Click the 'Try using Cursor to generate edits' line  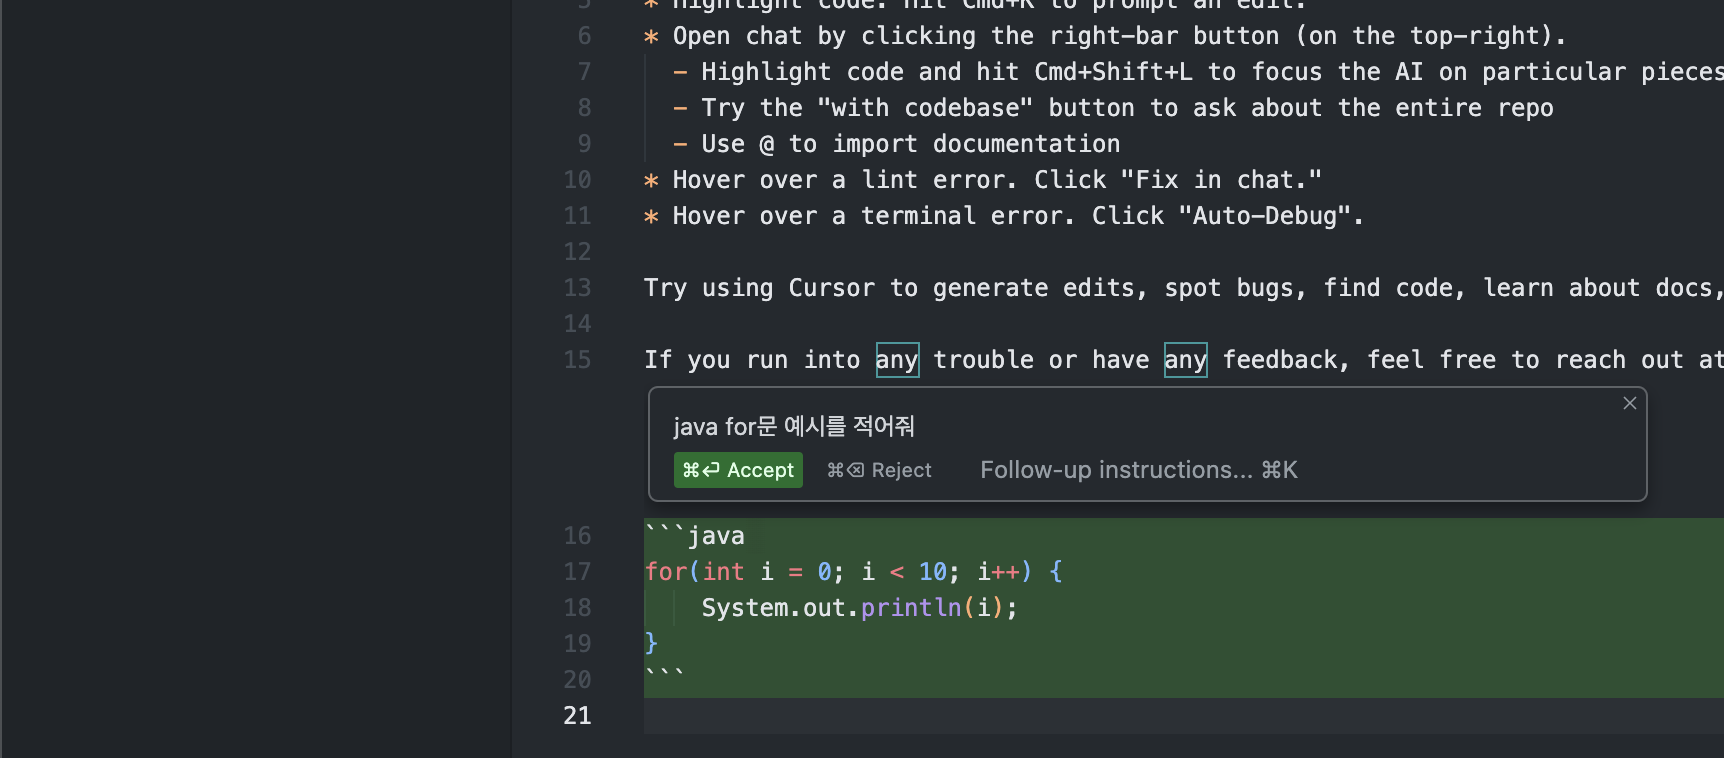[1184, 288]
